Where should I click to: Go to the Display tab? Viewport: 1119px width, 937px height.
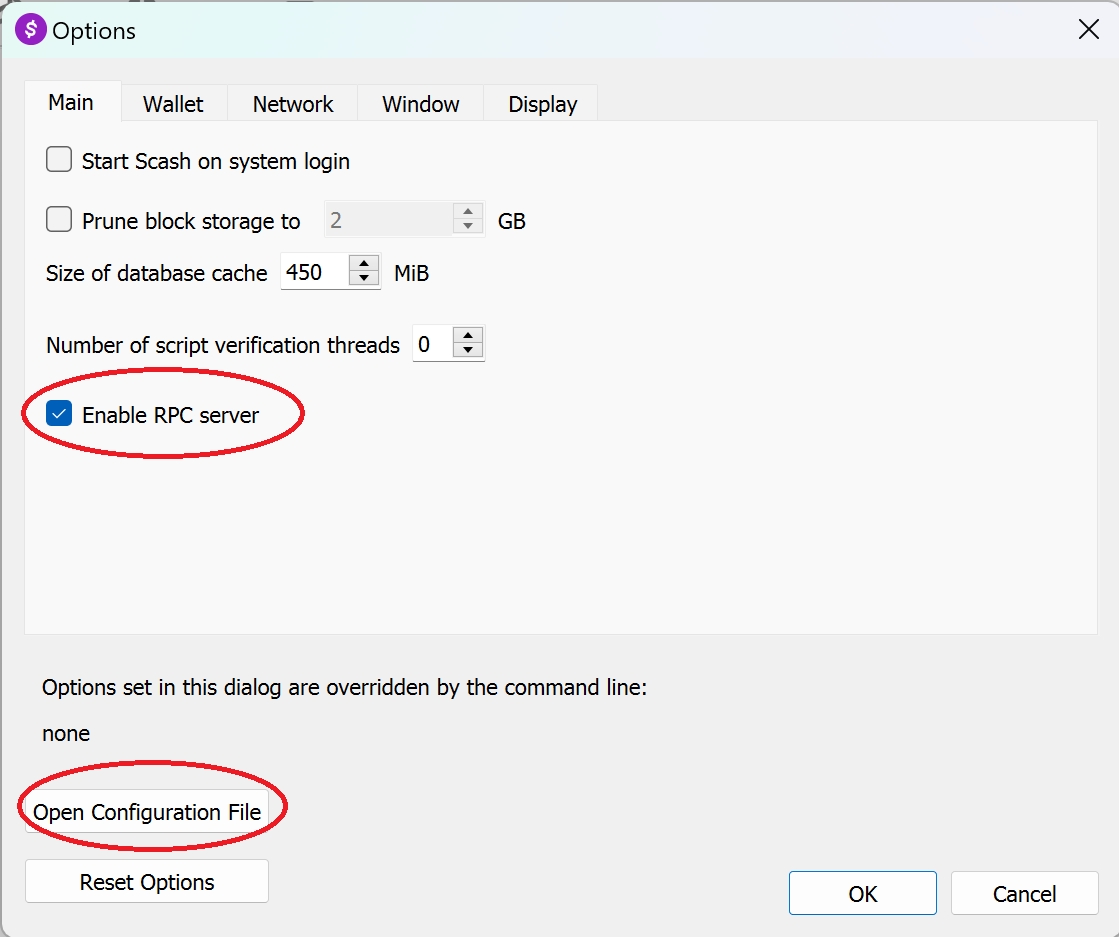tap(542, 104)
